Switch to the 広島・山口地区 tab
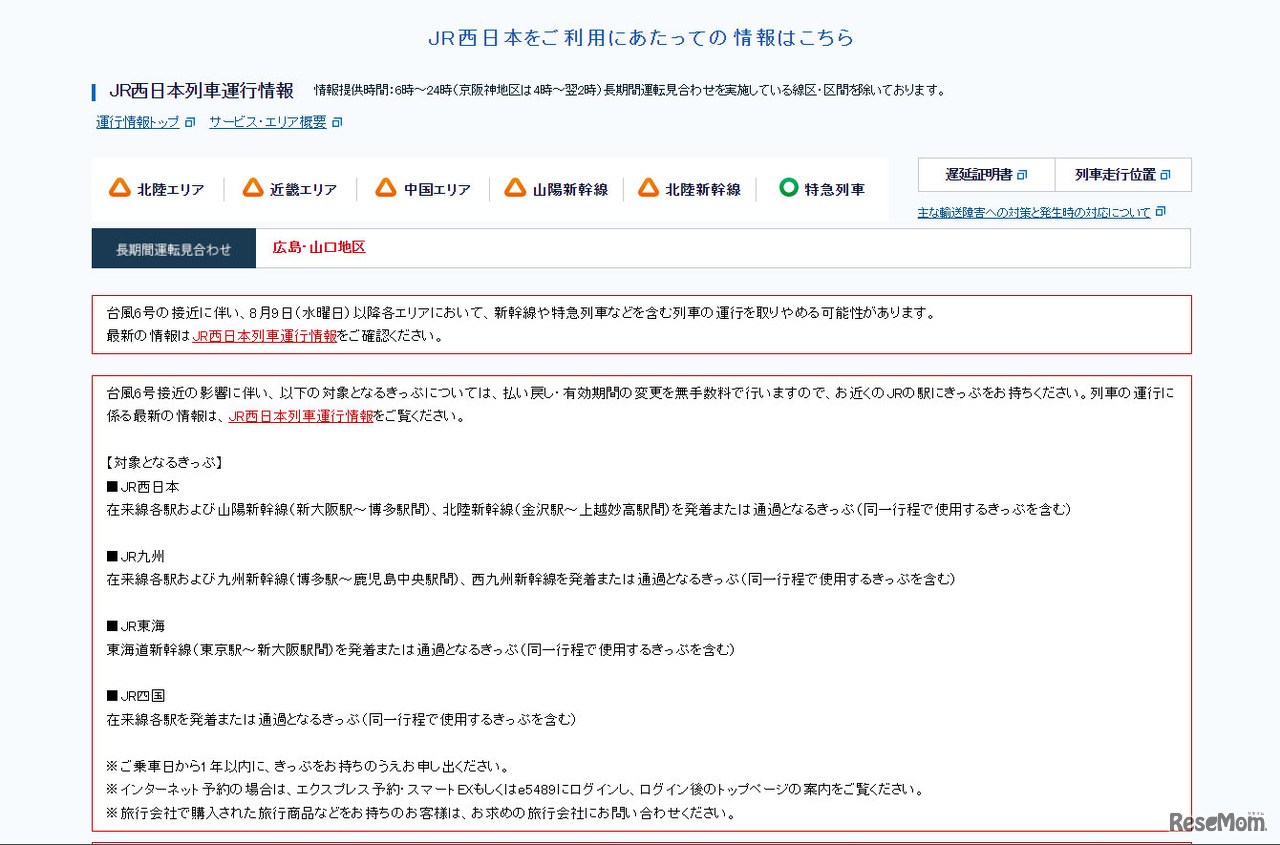Screen dimensions: 1280x845 318,247
